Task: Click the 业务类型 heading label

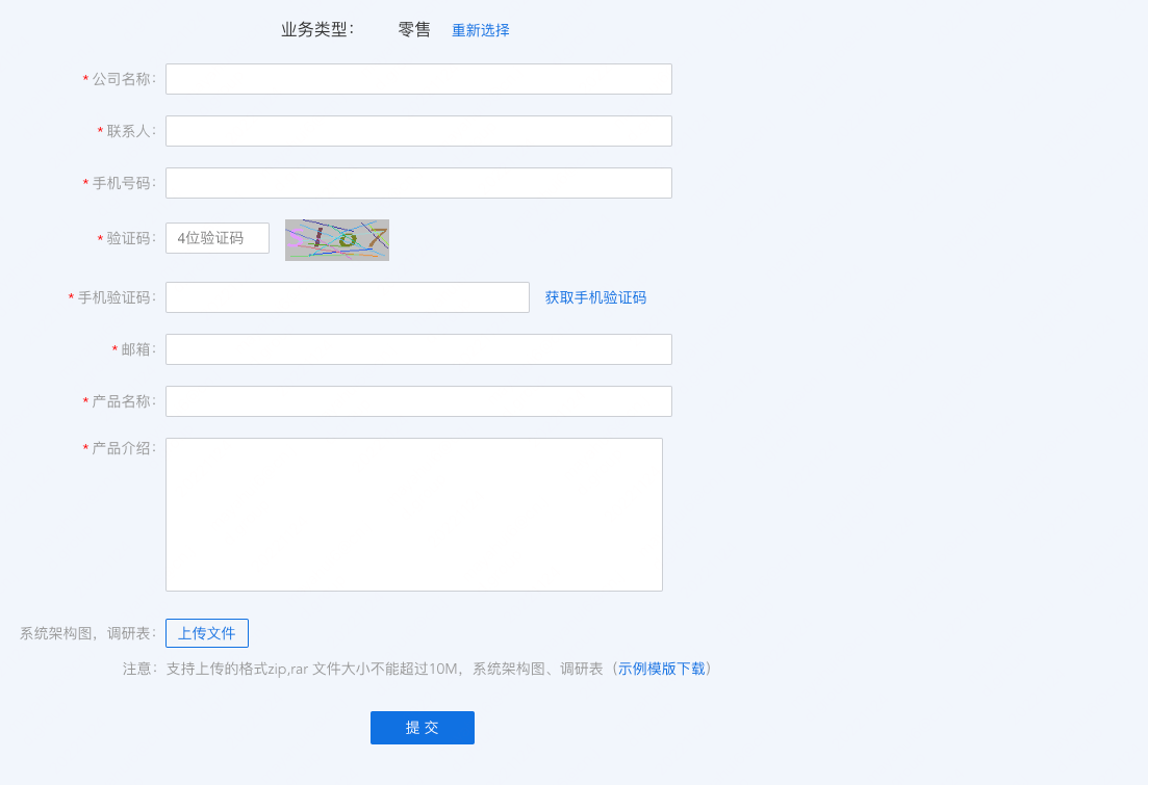Action: coord(317,30)
